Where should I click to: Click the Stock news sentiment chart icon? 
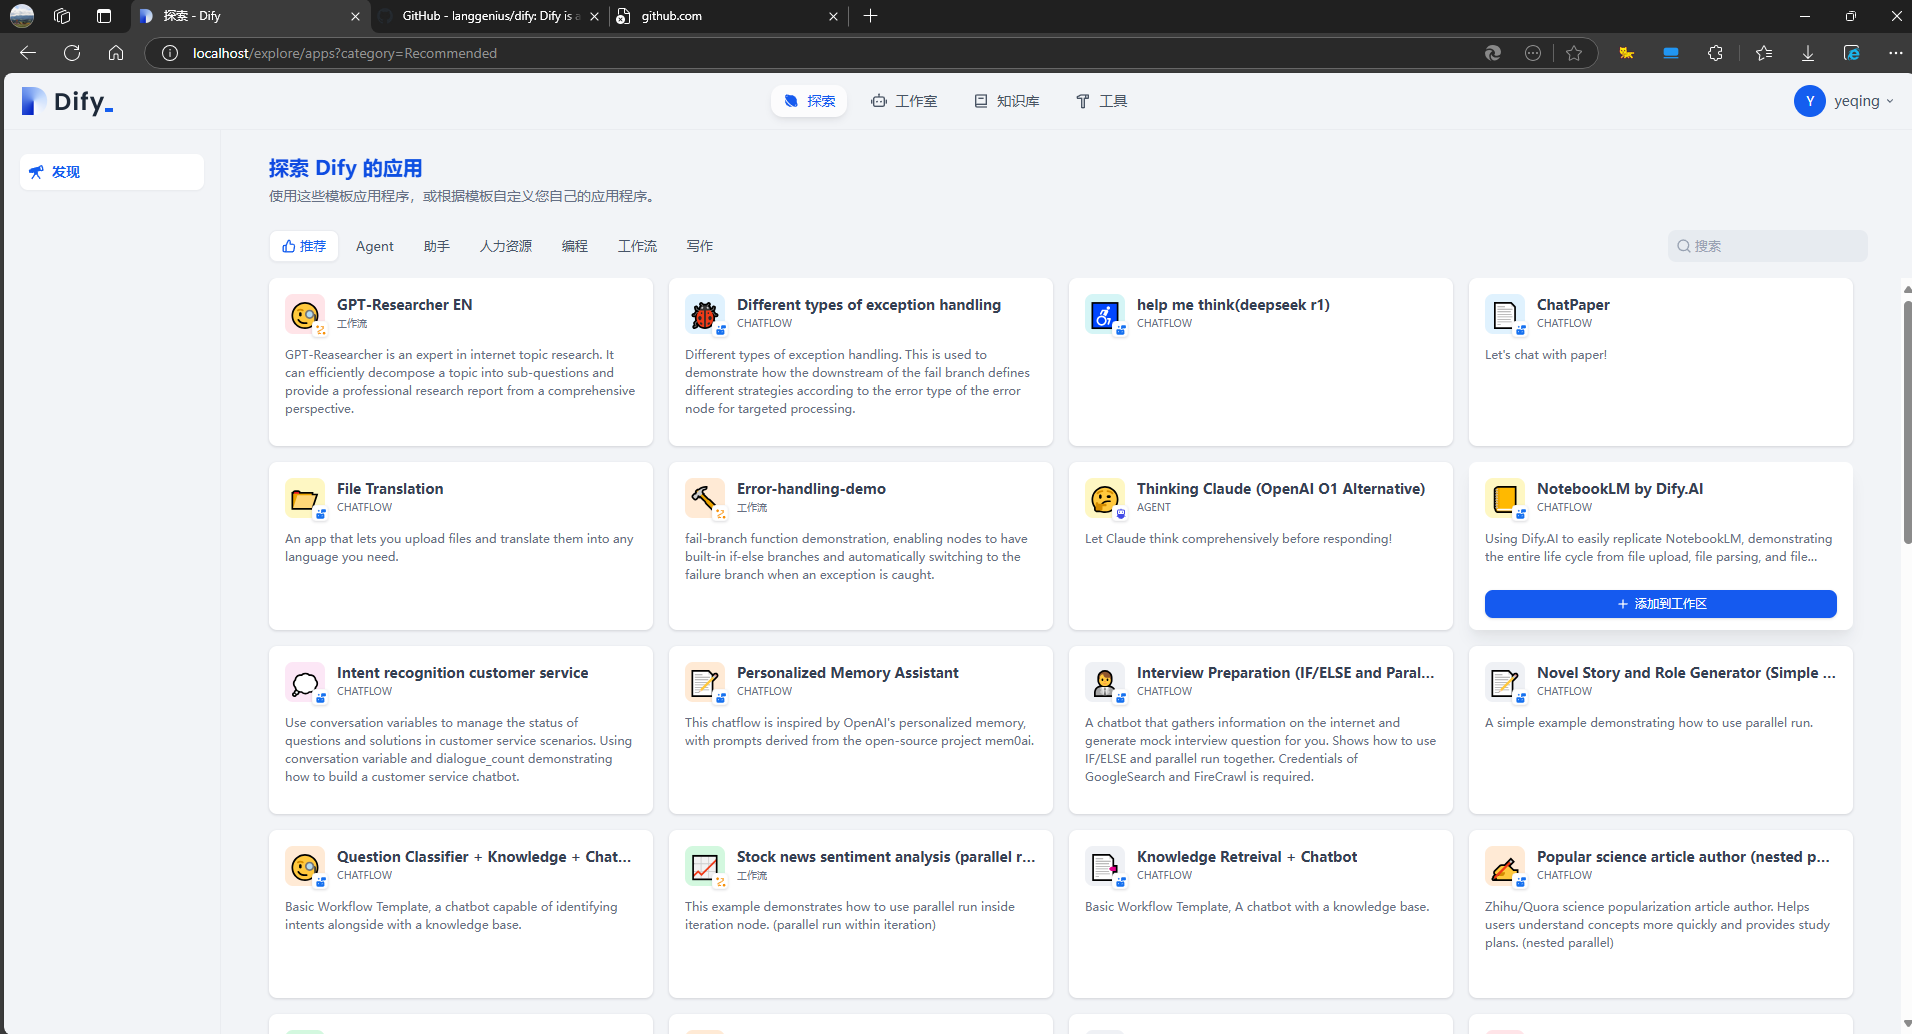coord(705,866)
